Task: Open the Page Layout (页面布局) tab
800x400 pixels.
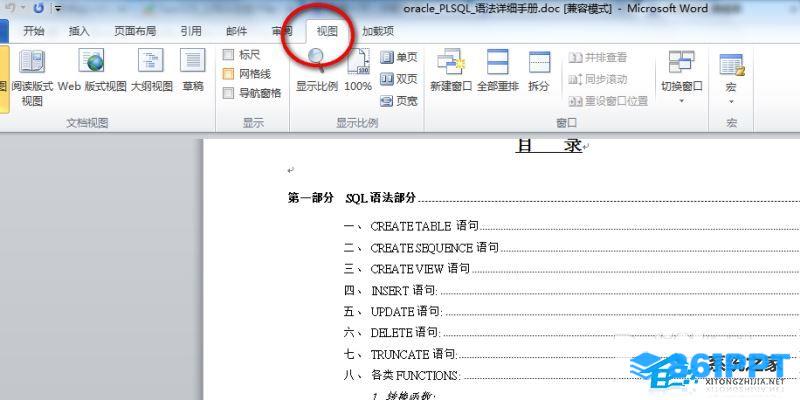Action: click(135, 31)
